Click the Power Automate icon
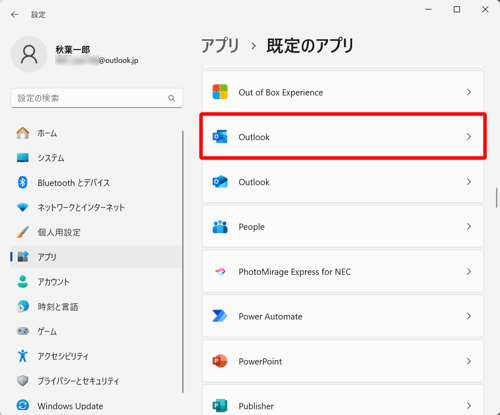 click(220, 316)
